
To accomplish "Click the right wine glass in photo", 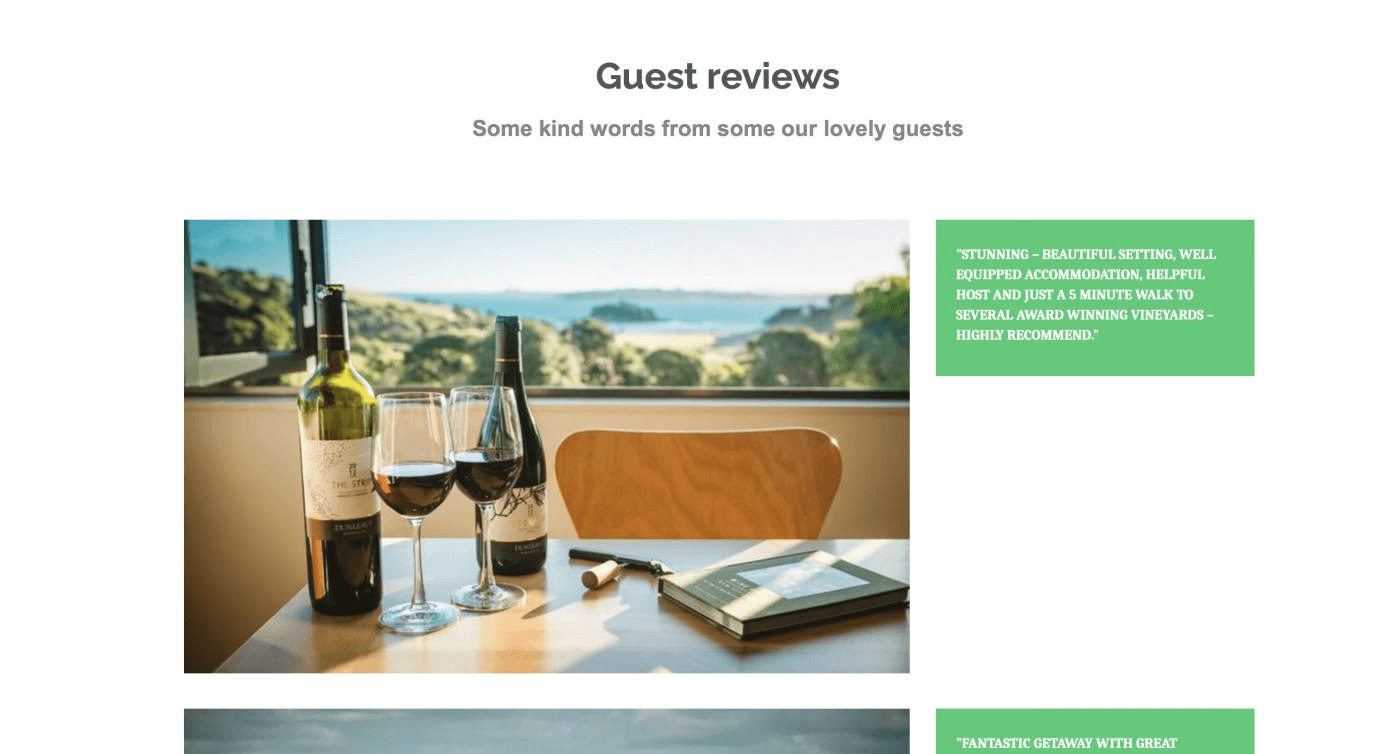I will 486,497.
